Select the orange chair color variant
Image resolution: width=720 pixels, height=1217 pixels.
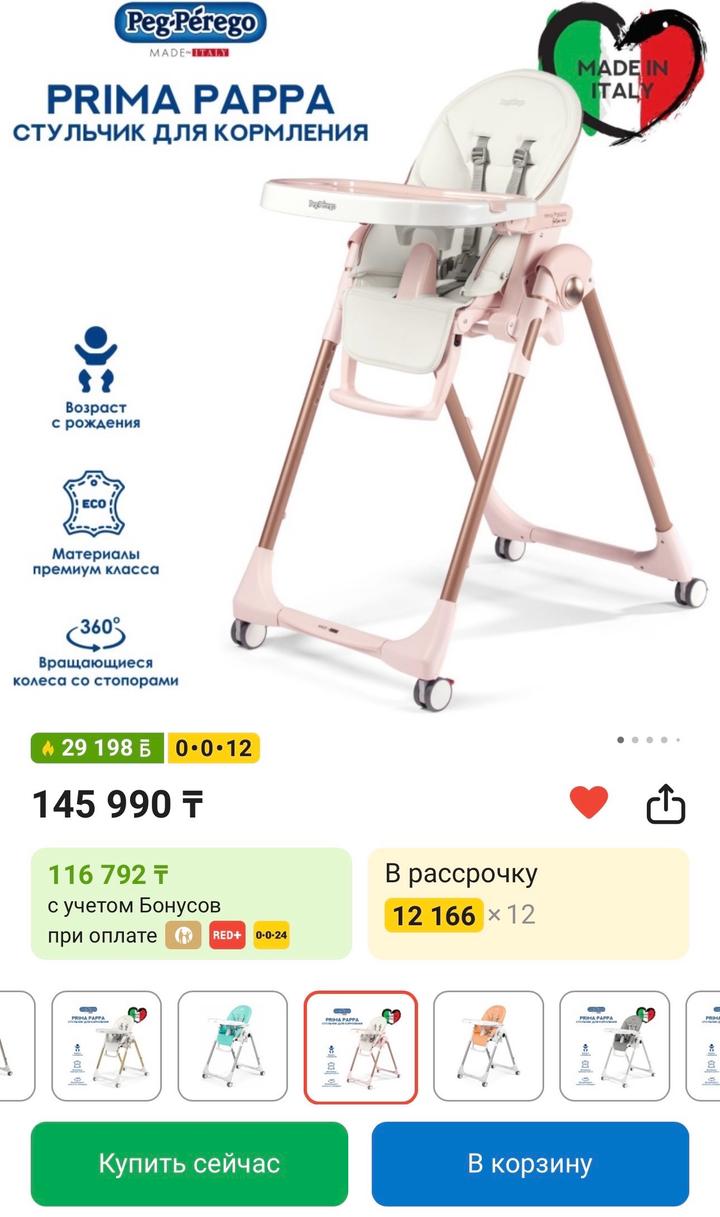point(488,1046)
